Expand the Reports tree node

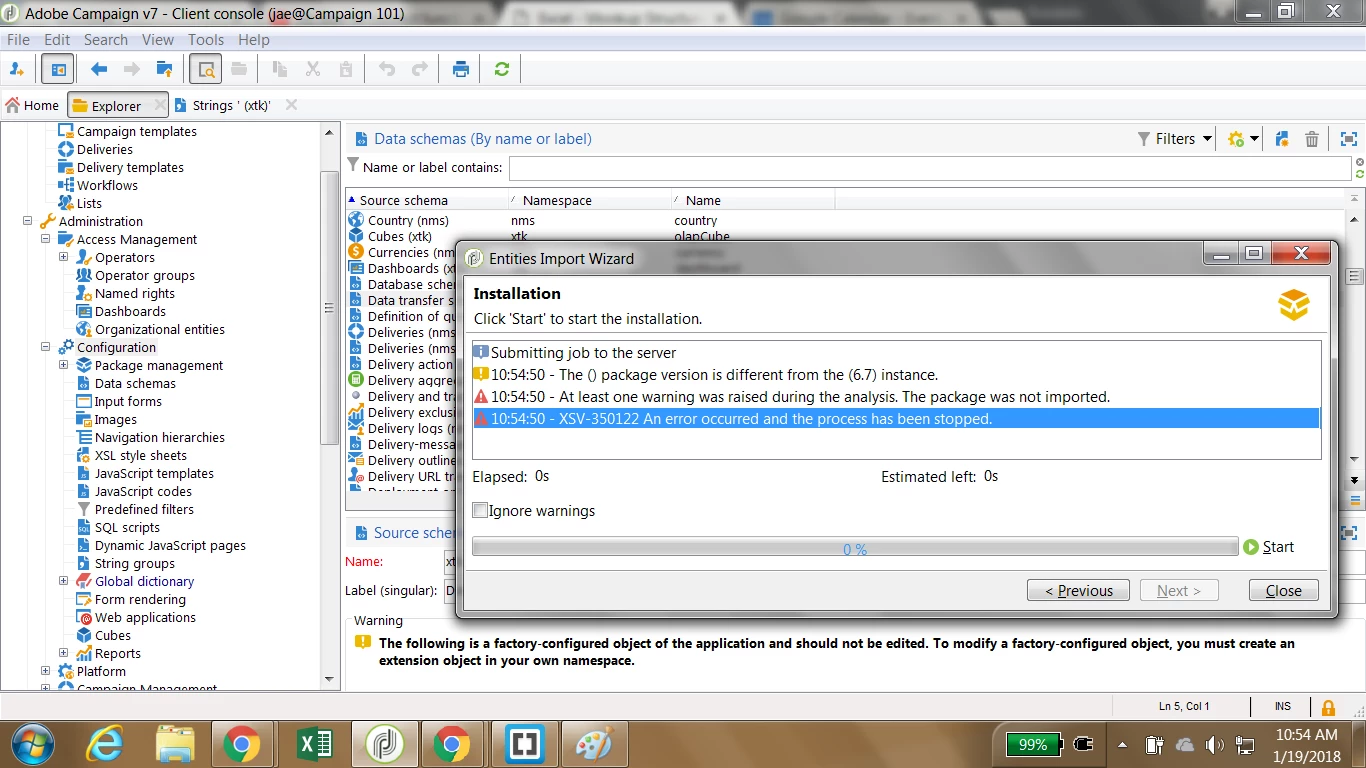pyautogui.click(x=63, y=653)
